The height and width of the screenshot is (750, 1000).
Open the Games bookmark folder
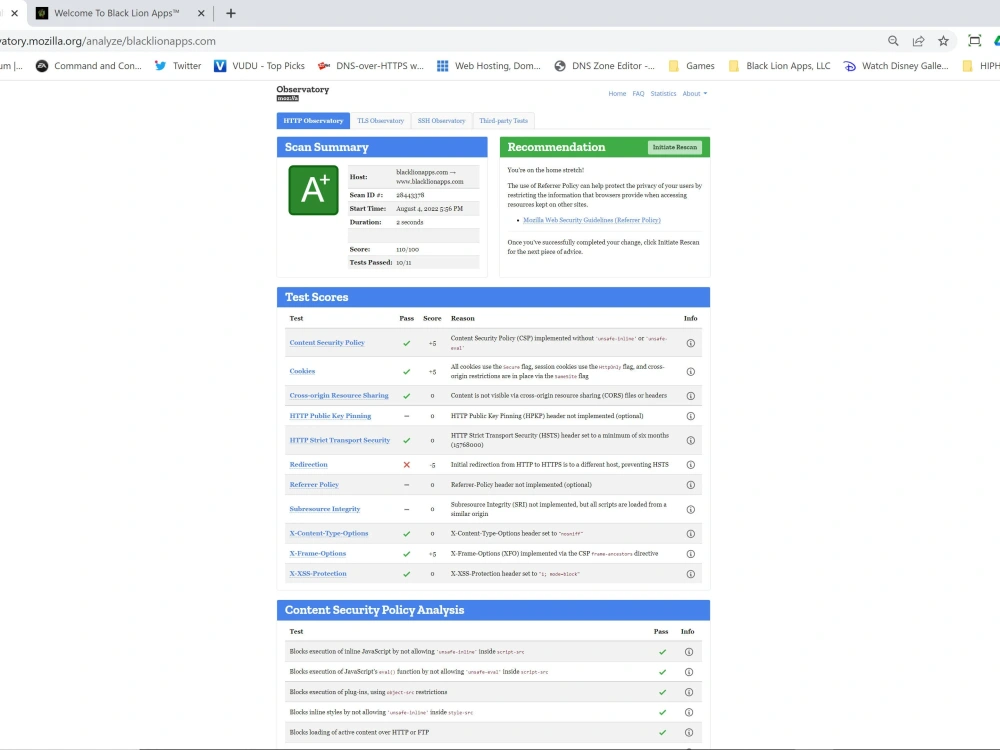[691, 66]
